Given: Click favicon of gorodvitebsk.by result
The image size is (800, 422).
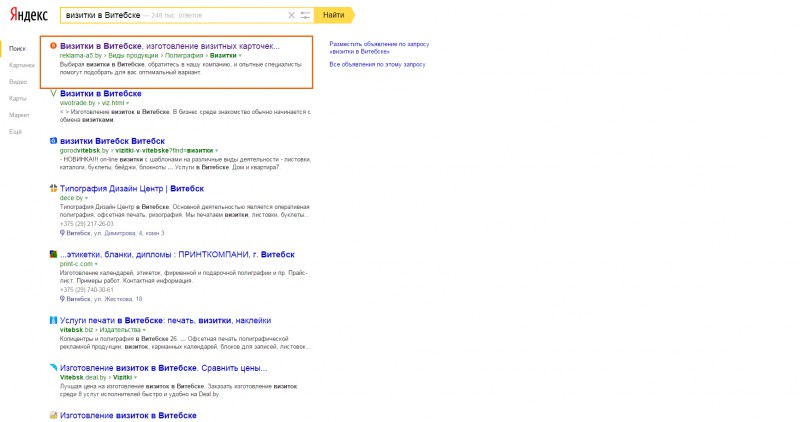Looking at the screenshot, I should pyautogui.click(x=53, y=141).
